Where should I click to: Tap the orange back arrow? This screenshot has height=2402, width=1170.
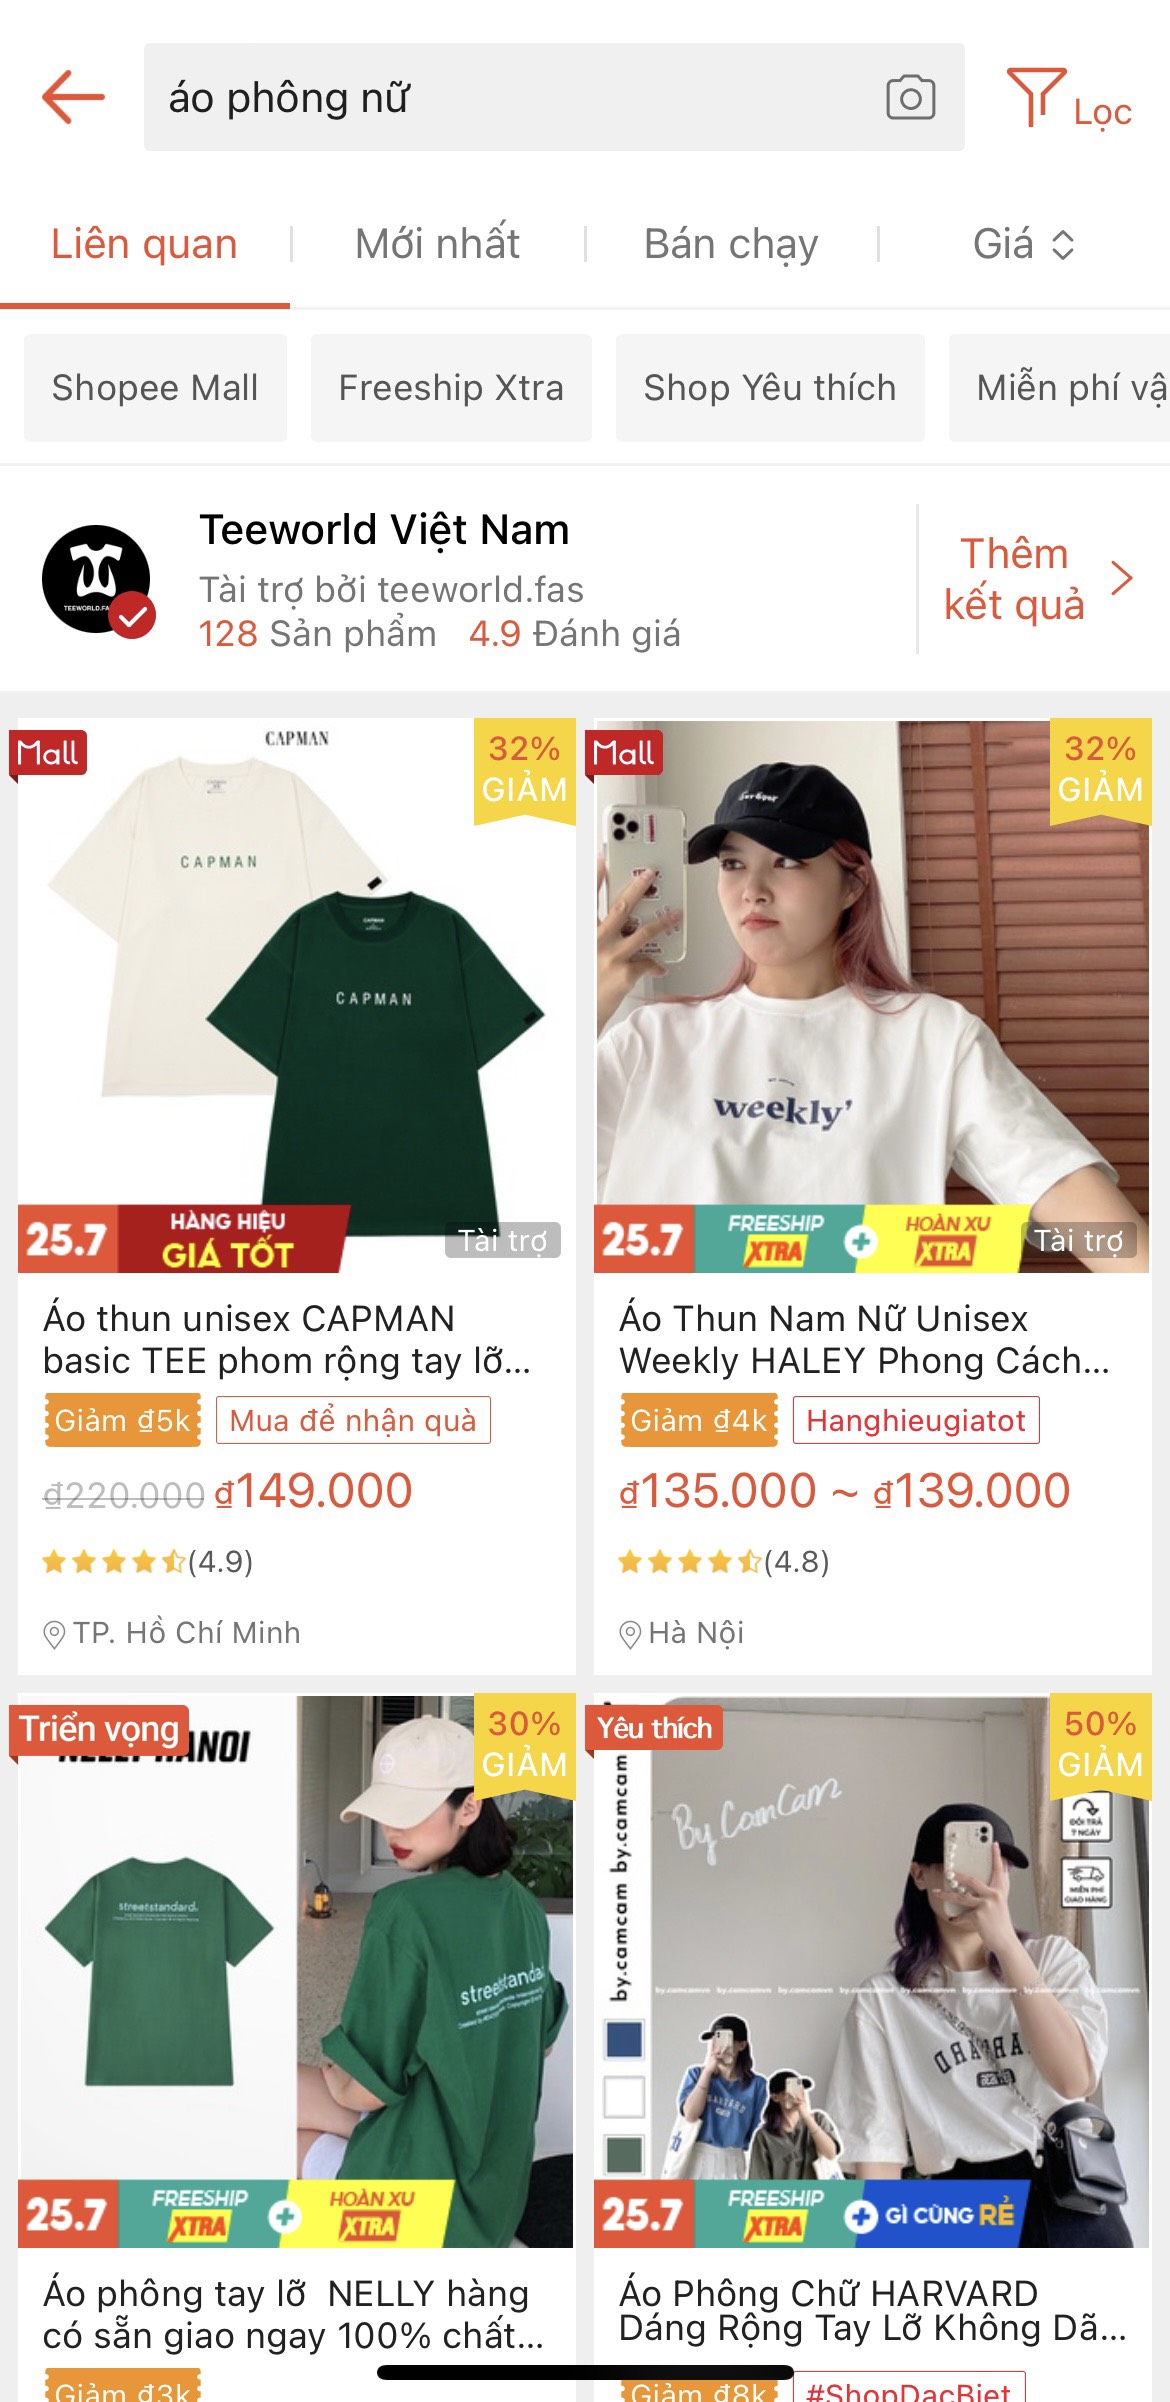click(x=73, y=97)
